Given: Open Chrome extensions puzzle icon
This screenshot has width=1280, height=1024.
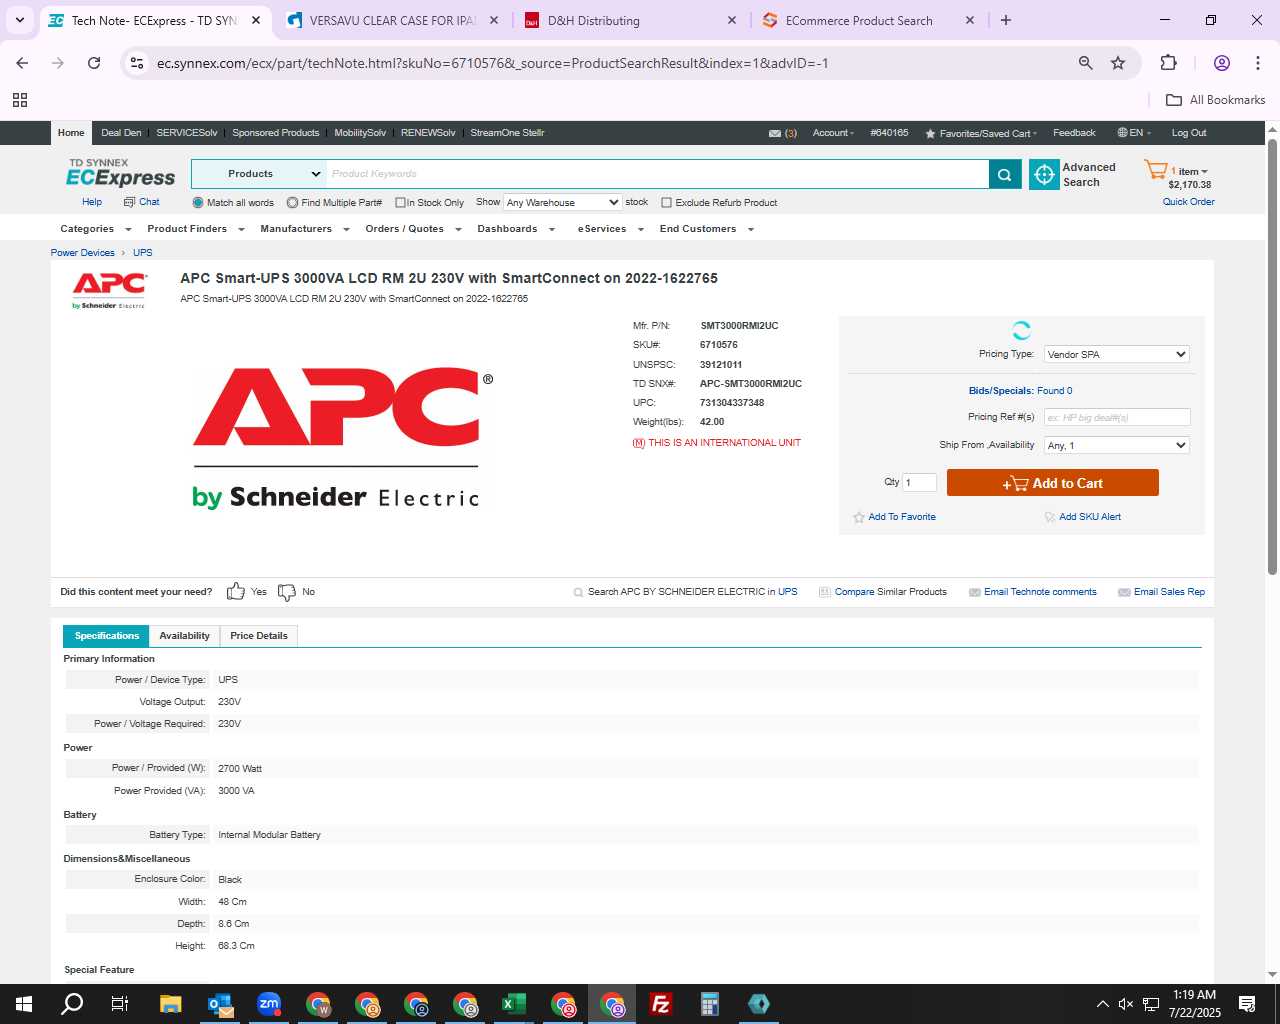Looking at the screenshot, I should [x=1168, y=63].
